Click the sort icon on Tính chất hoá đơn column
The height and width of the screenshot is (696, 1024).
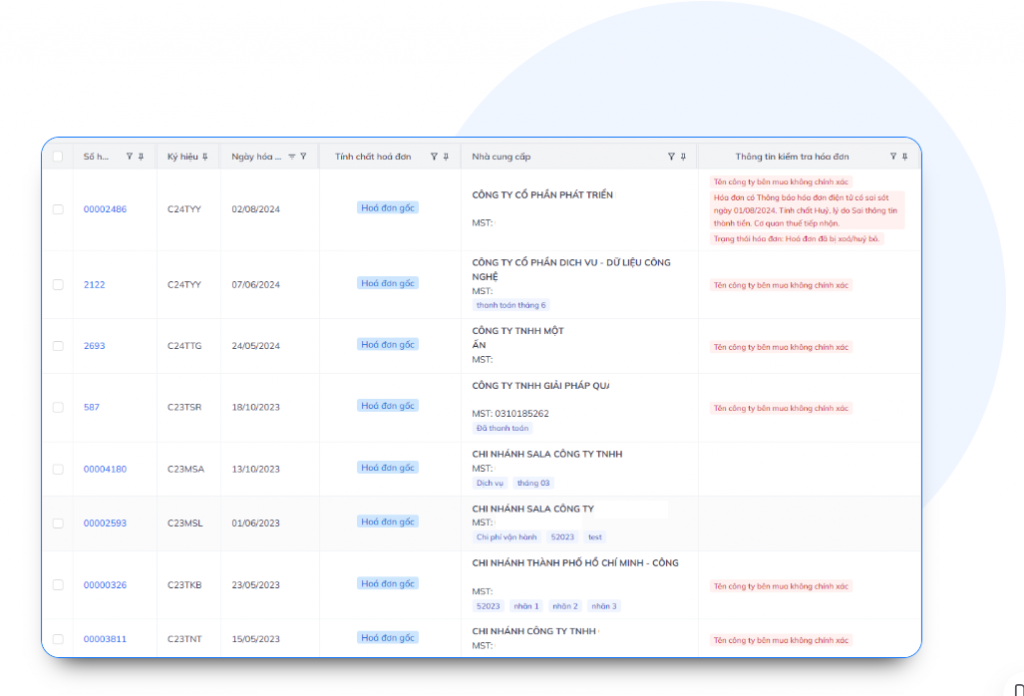pyautogui.click(x=444, y=156)
